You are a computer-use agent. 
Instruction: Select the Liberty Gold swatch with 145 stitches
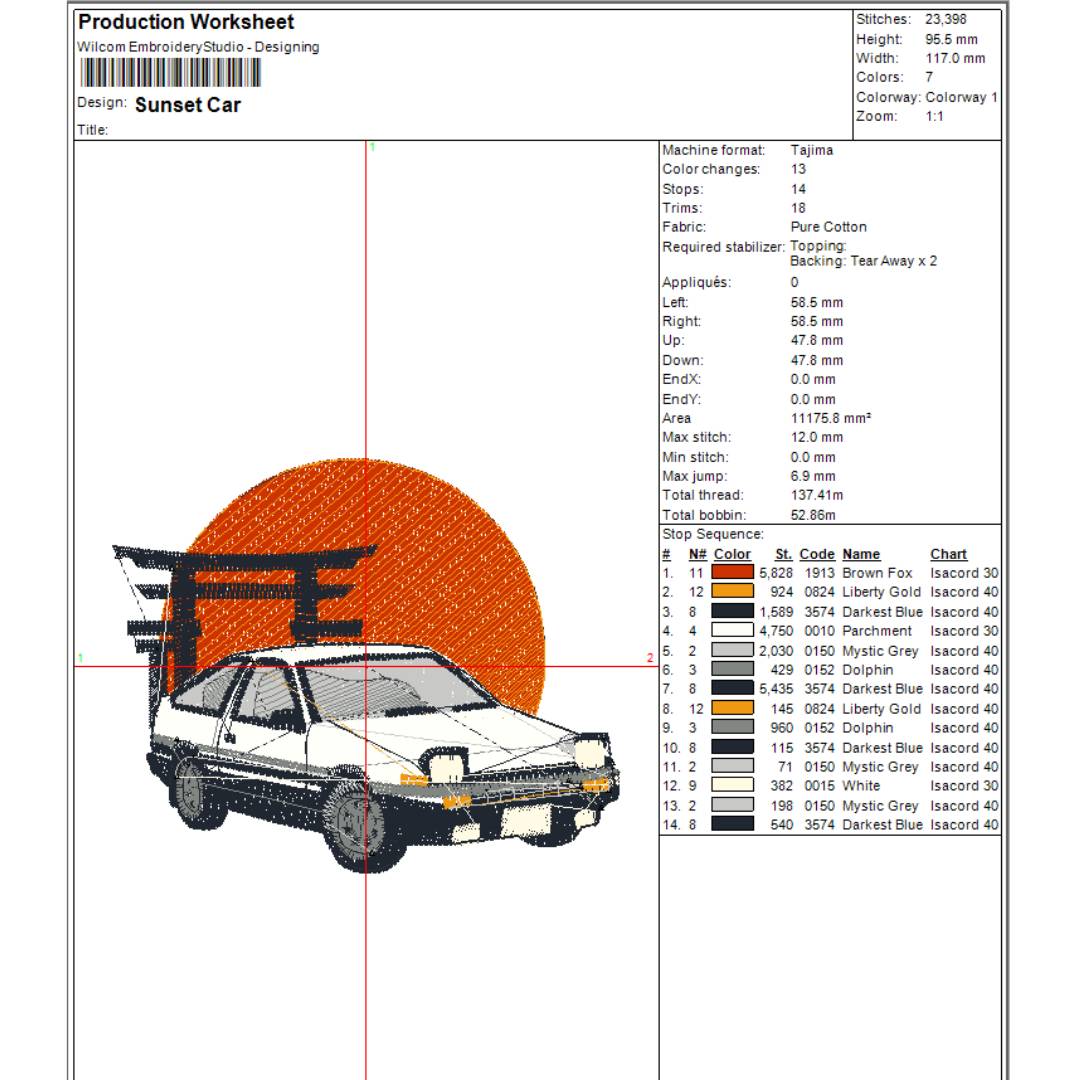732,708
